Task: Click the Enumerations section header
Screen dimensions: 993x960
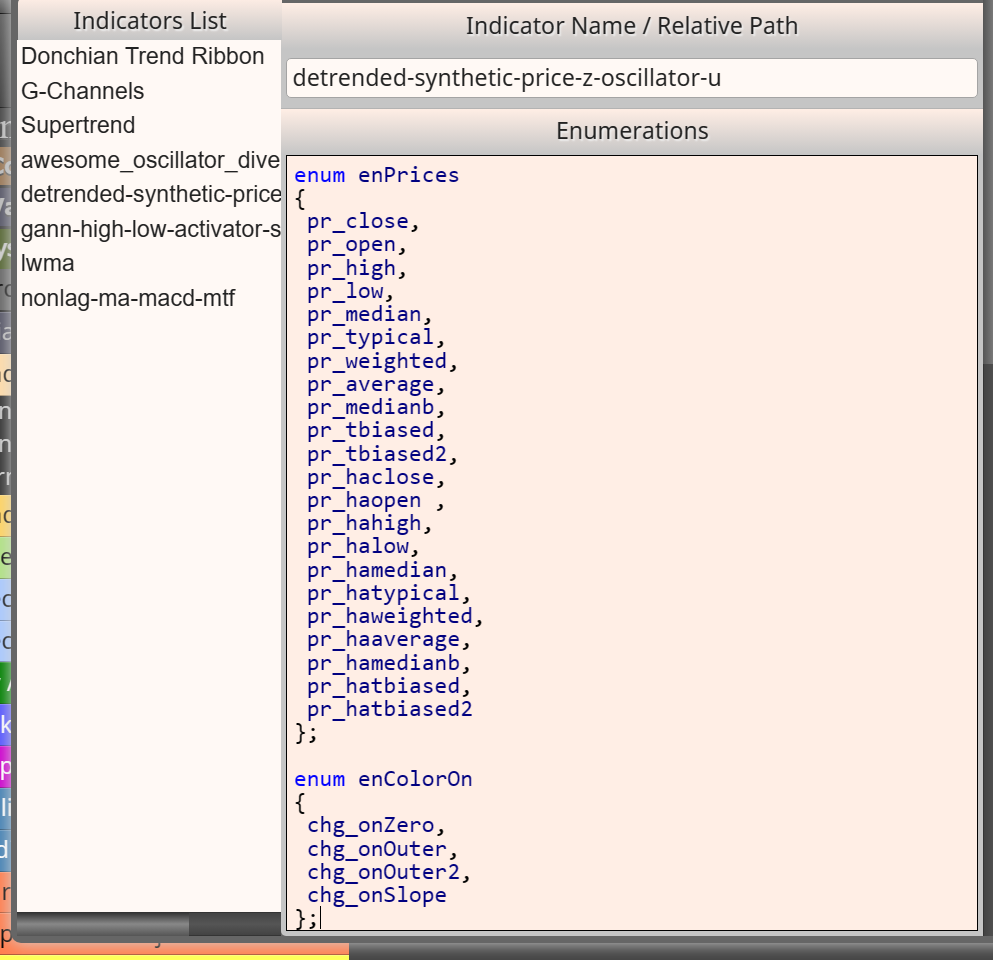Action: [x=631, y=130]
